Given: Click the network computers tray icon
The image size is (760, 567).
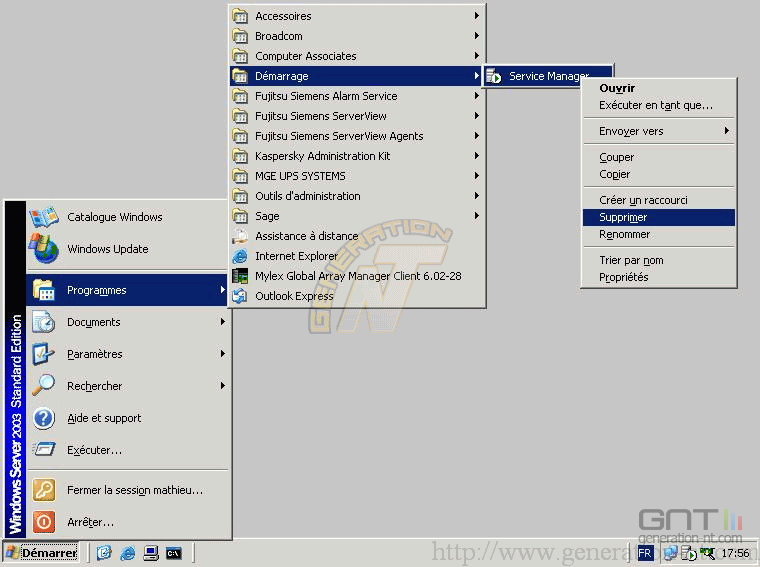Looking at the screenshot, I should tap(671, 553).
